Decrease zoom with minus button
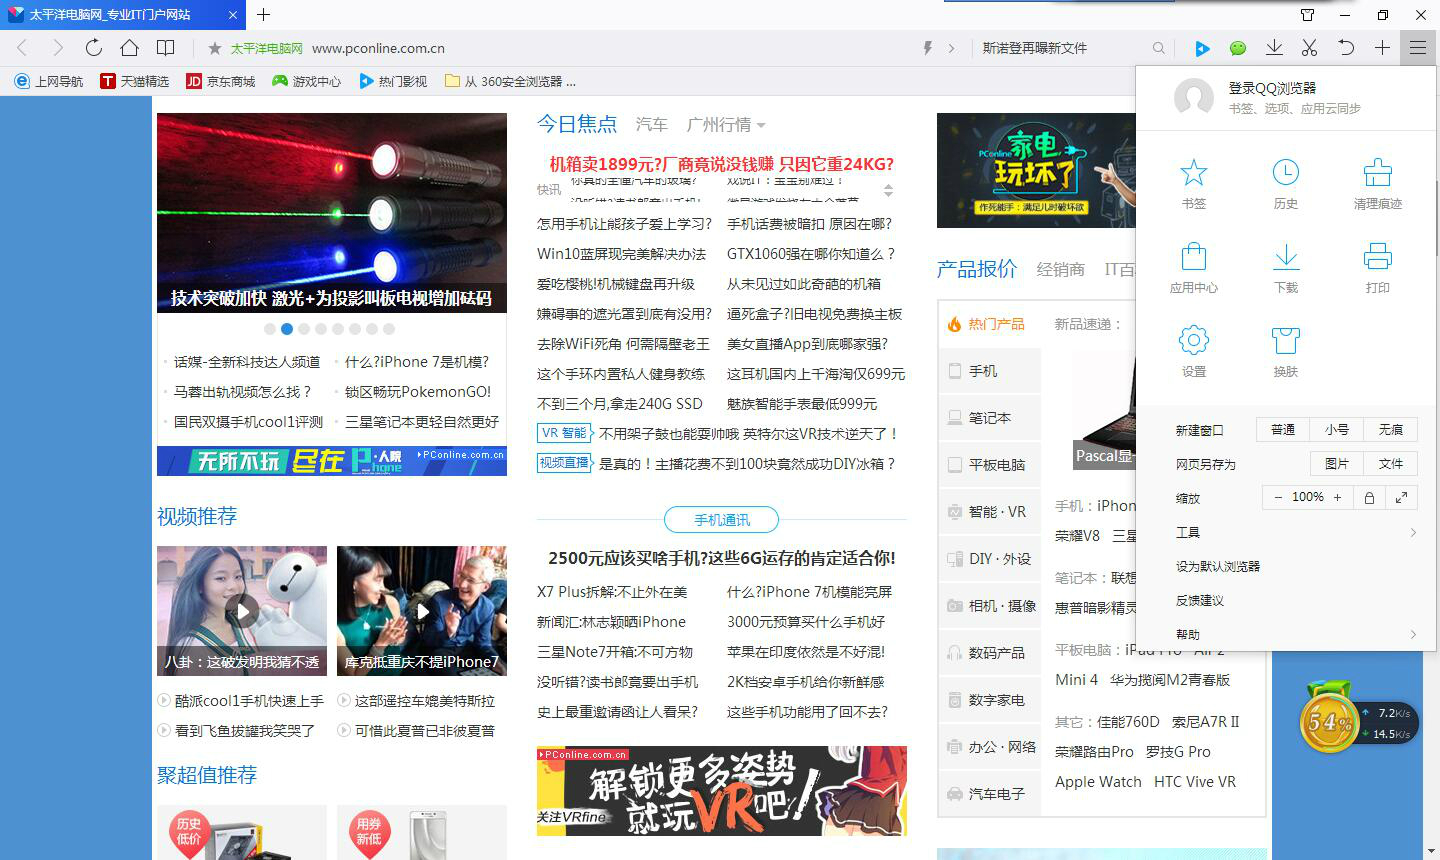1440x860 pixels. tap(1277, 497)
